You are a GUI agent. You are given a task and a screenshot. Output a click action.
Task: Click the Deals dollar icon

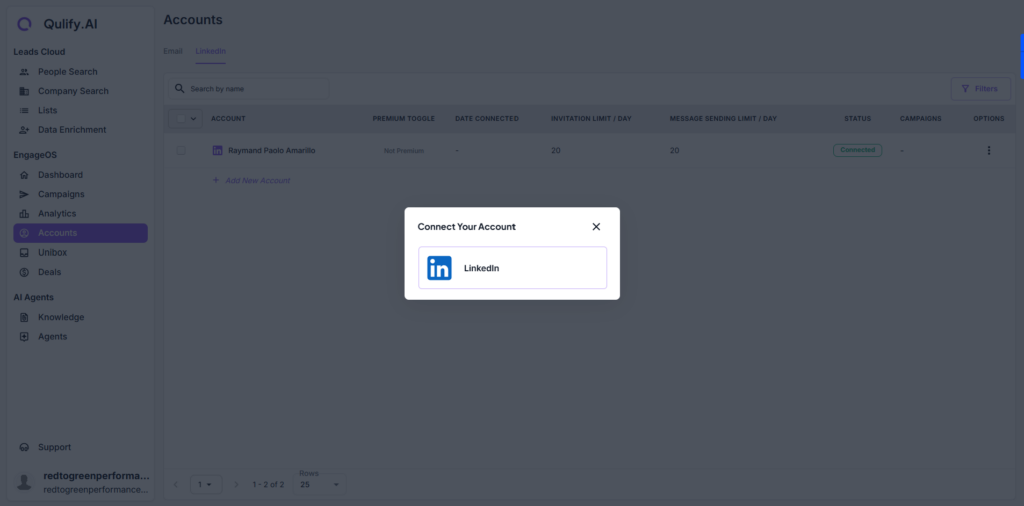coord(24,272)
